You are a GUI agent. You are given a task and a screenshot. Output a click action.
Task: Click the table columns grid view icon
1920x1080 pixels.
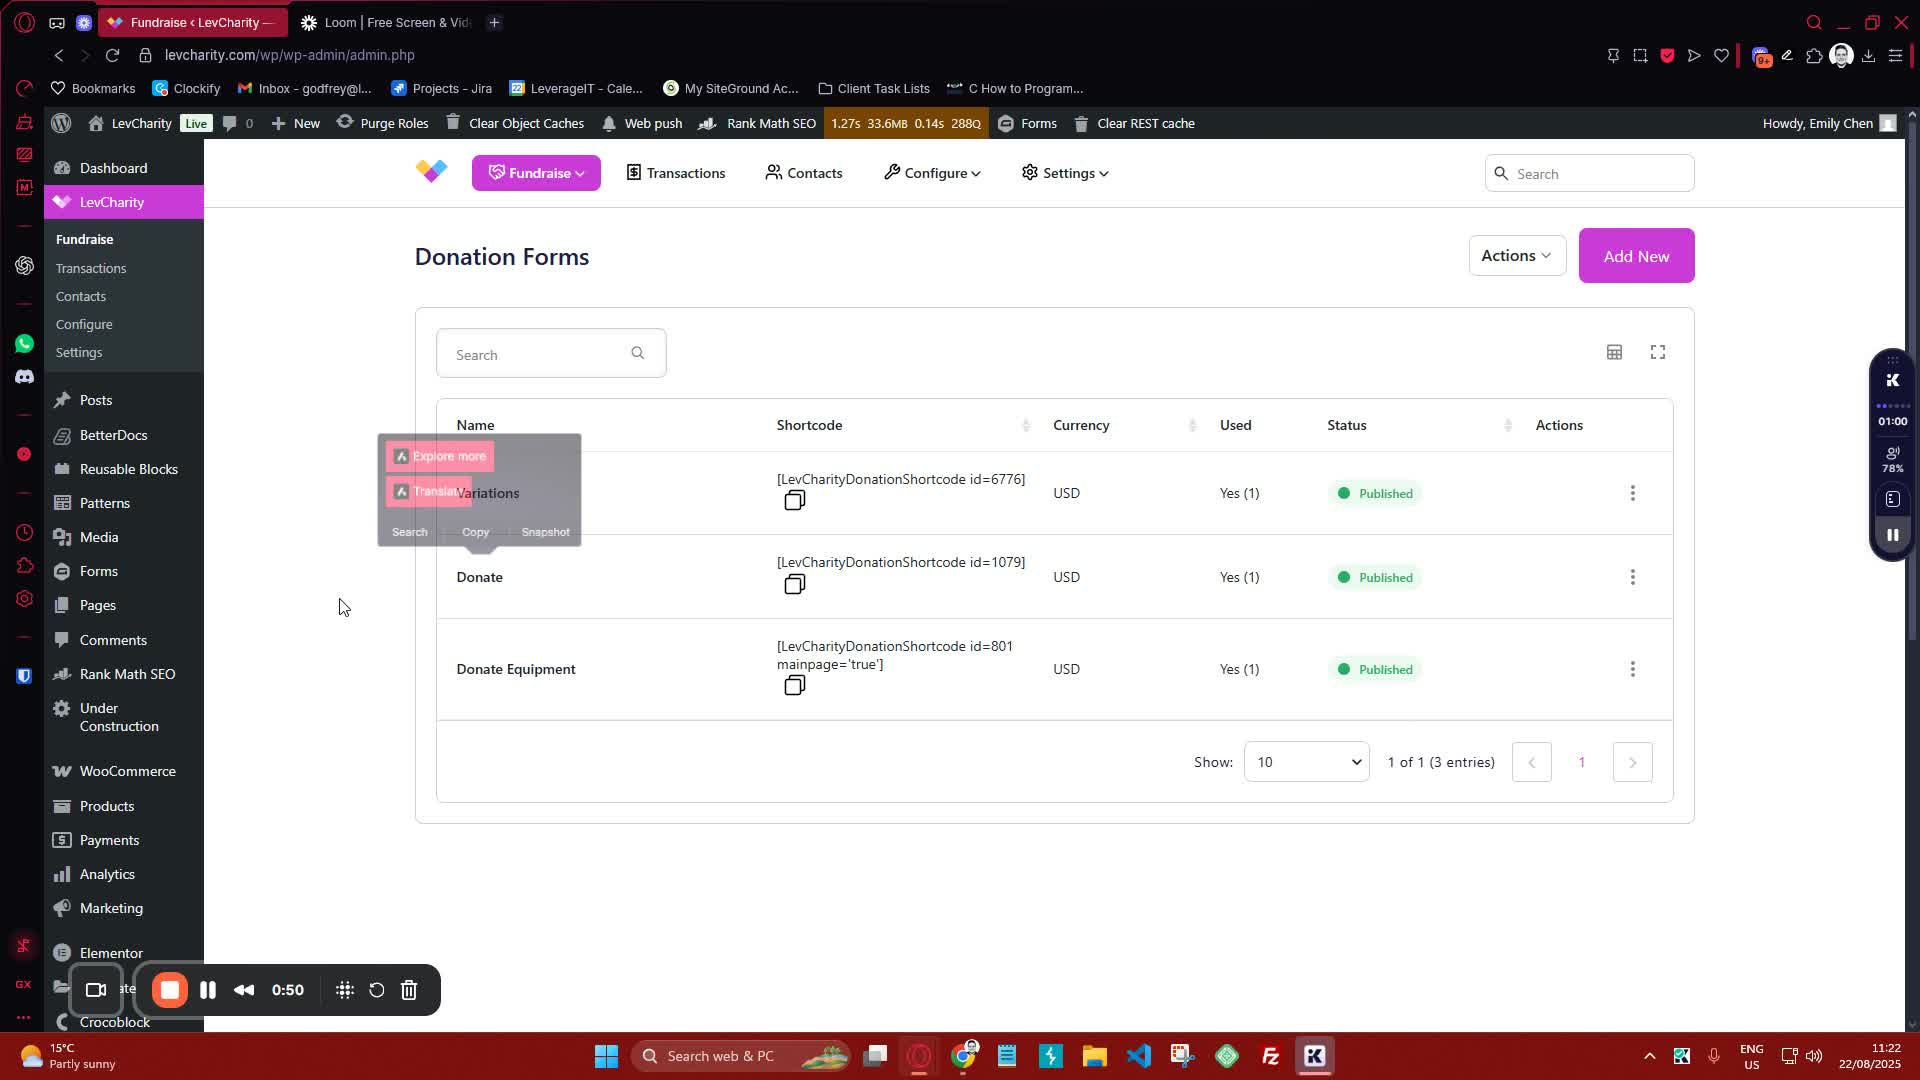(1614, 352)
